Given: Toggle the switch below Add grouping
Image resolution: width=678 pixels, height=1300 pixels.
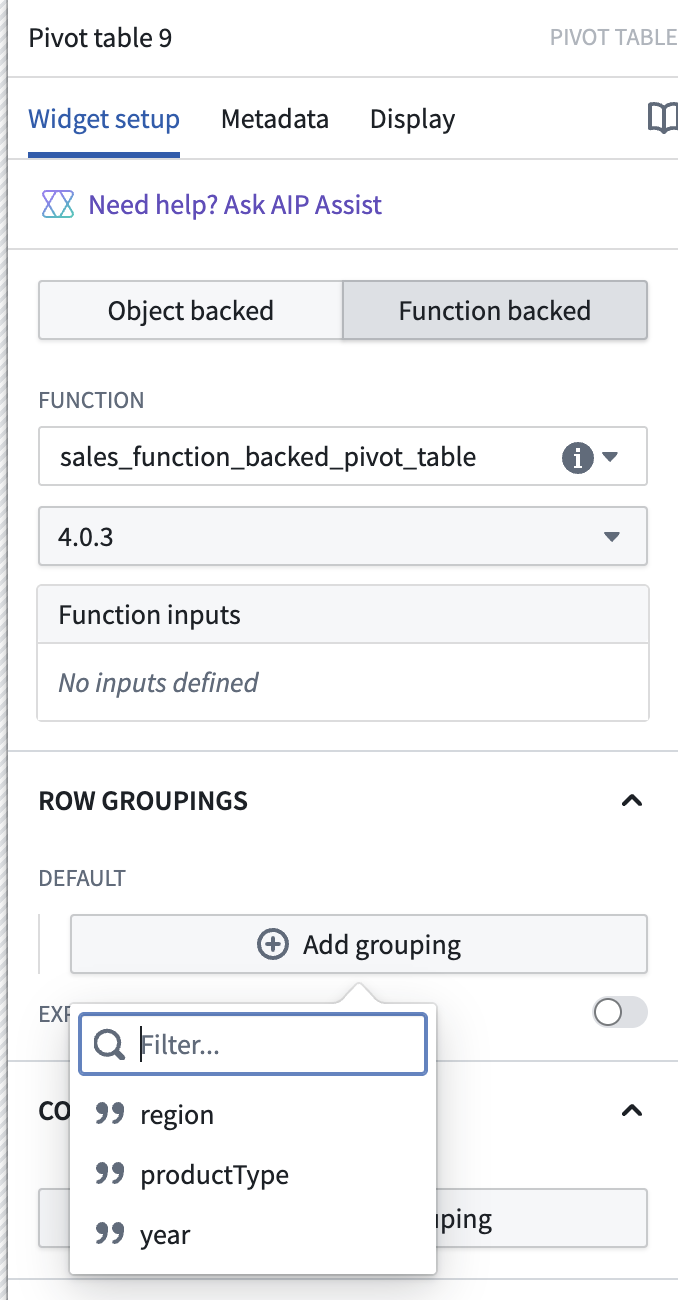Looking at the screenshot, I should point(620,1013).
